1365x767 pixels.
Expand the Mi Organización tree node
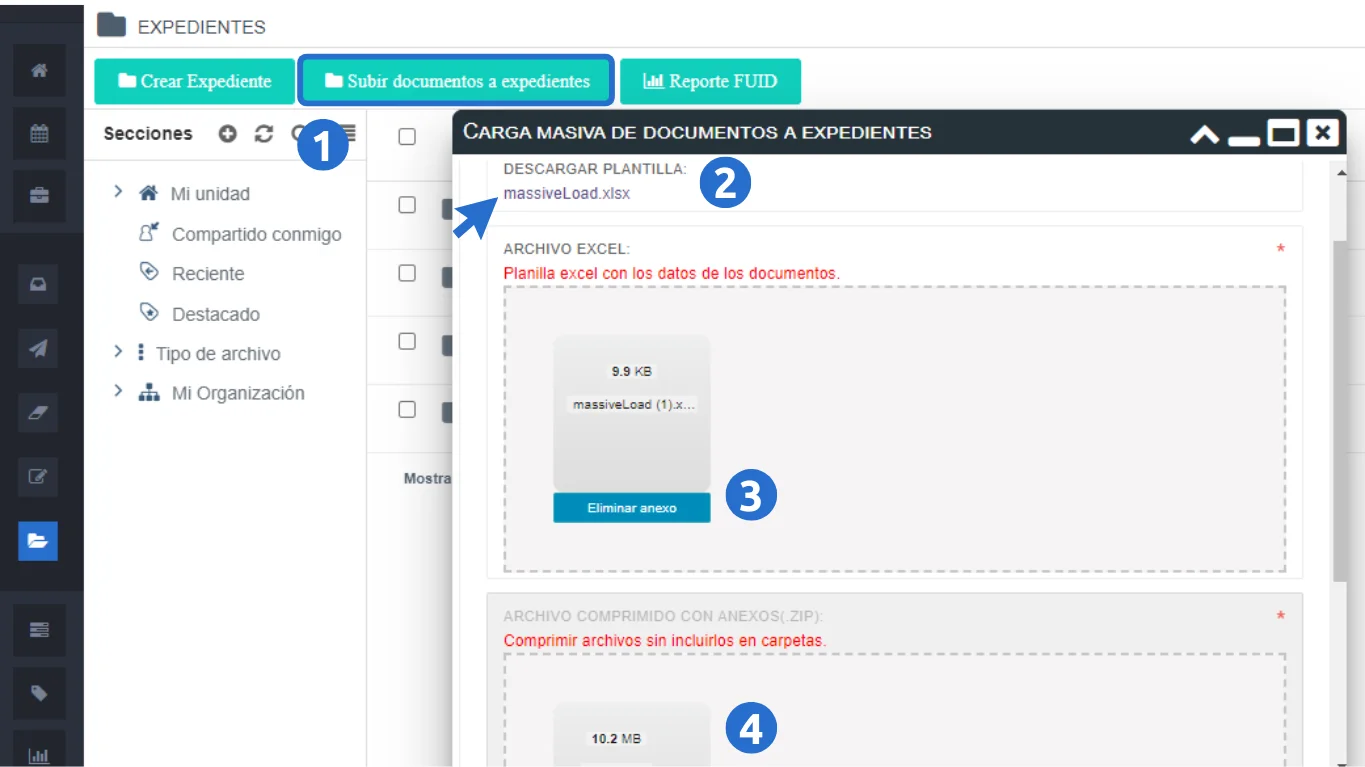(x=118, y=392)
